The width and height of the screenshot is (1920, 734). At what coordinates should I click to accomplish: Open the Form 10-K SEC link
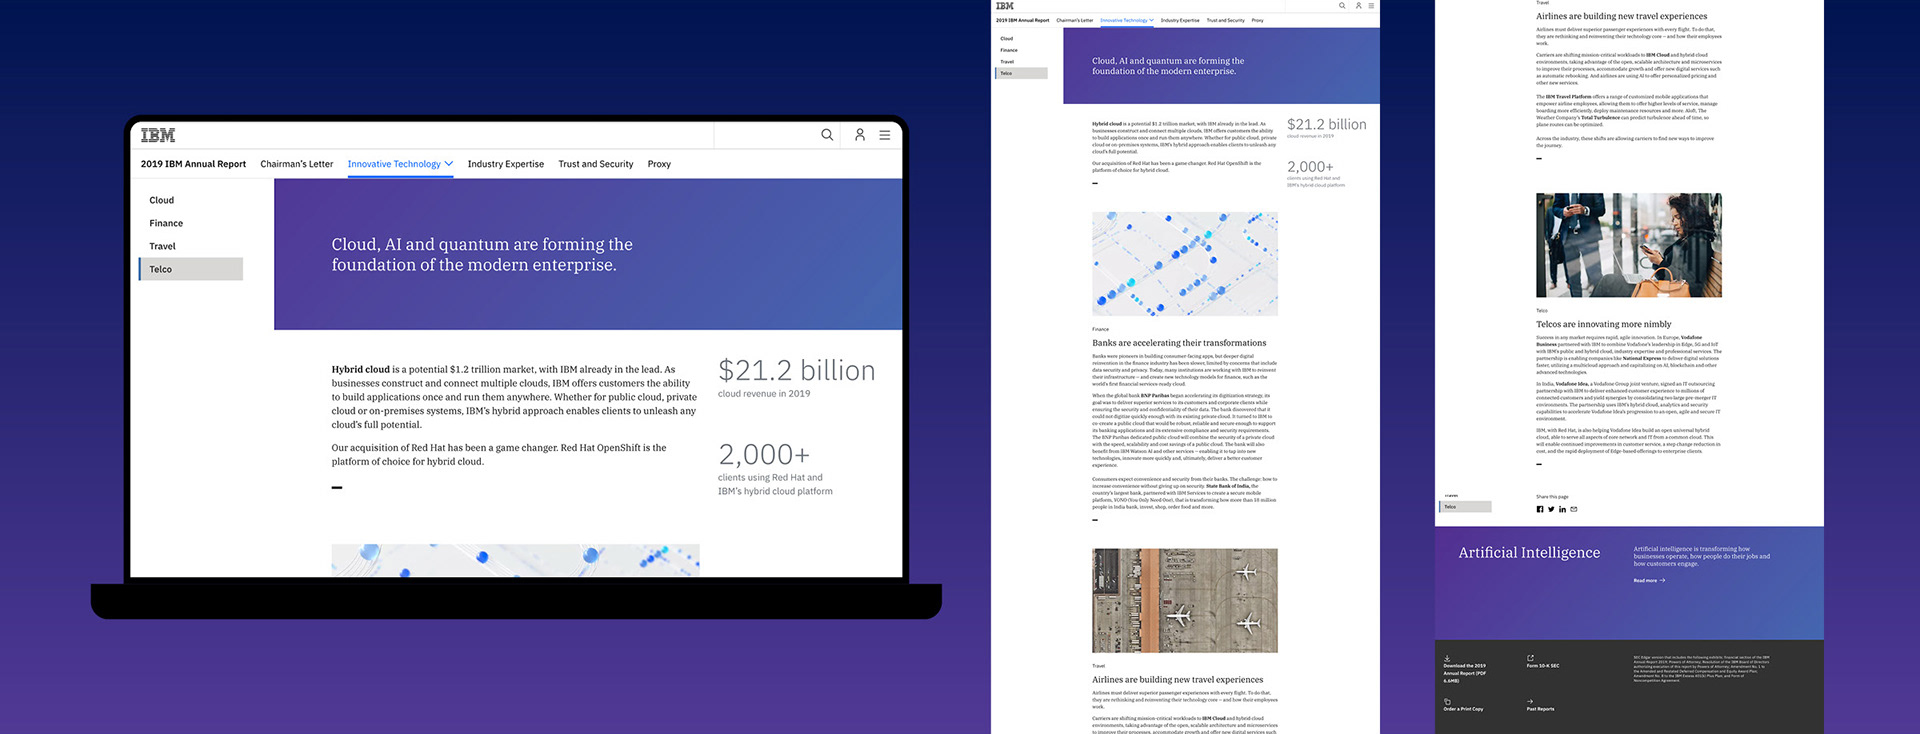(x=1543, y=666)
